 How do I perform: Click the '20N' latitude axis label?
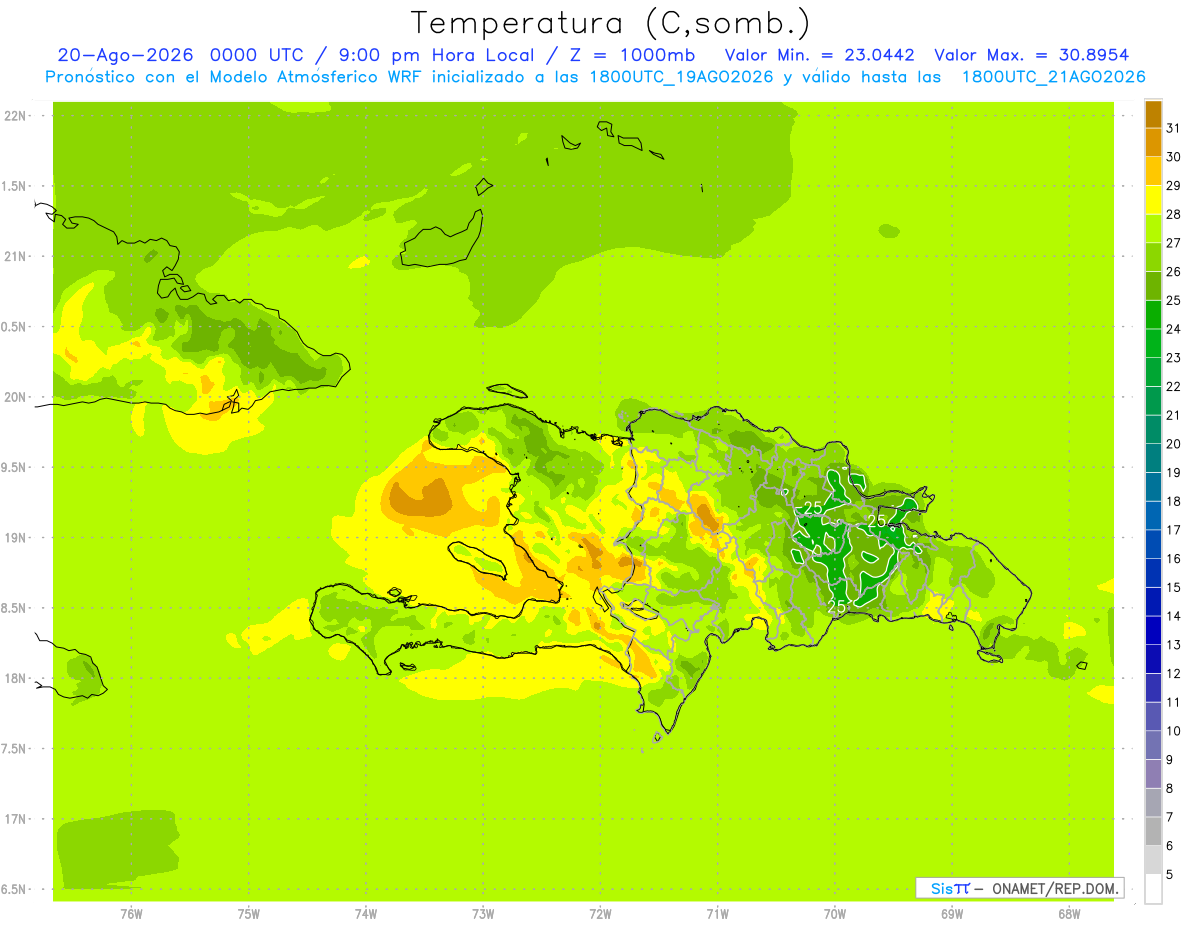pos(16,397)
